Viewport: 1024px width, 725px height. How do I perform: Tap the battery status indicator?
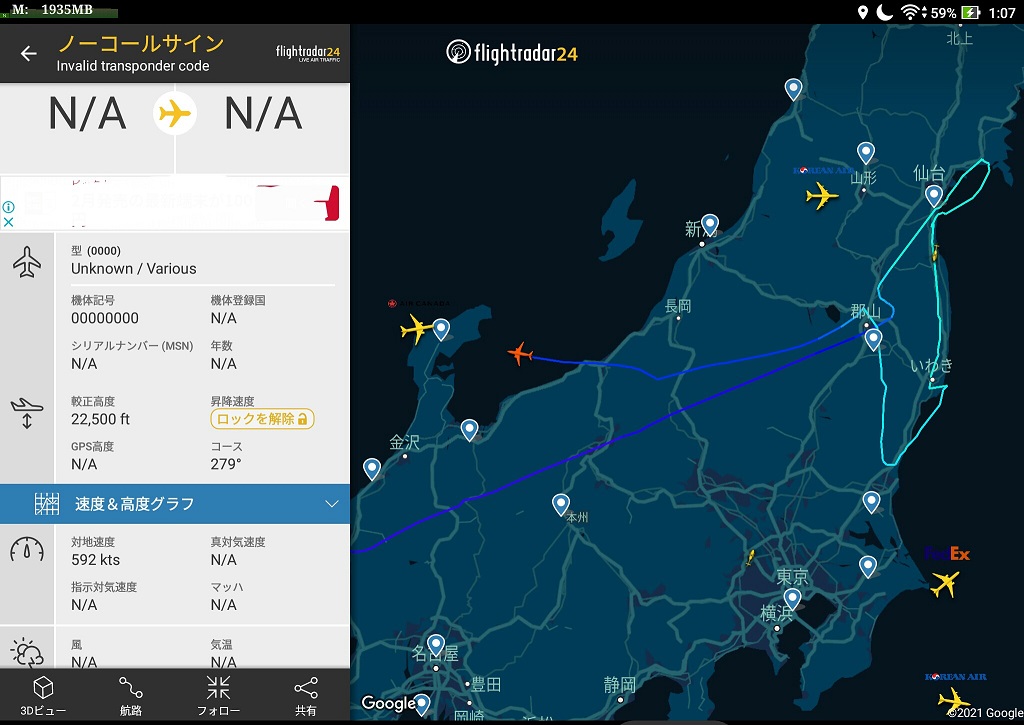(x=971, y=12)
